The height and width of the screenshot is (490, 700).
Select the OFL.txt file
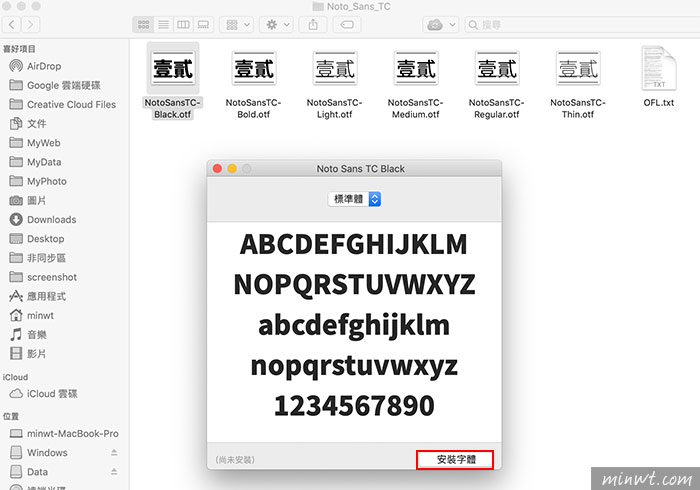pyautogui.click(x=658, y=77)
